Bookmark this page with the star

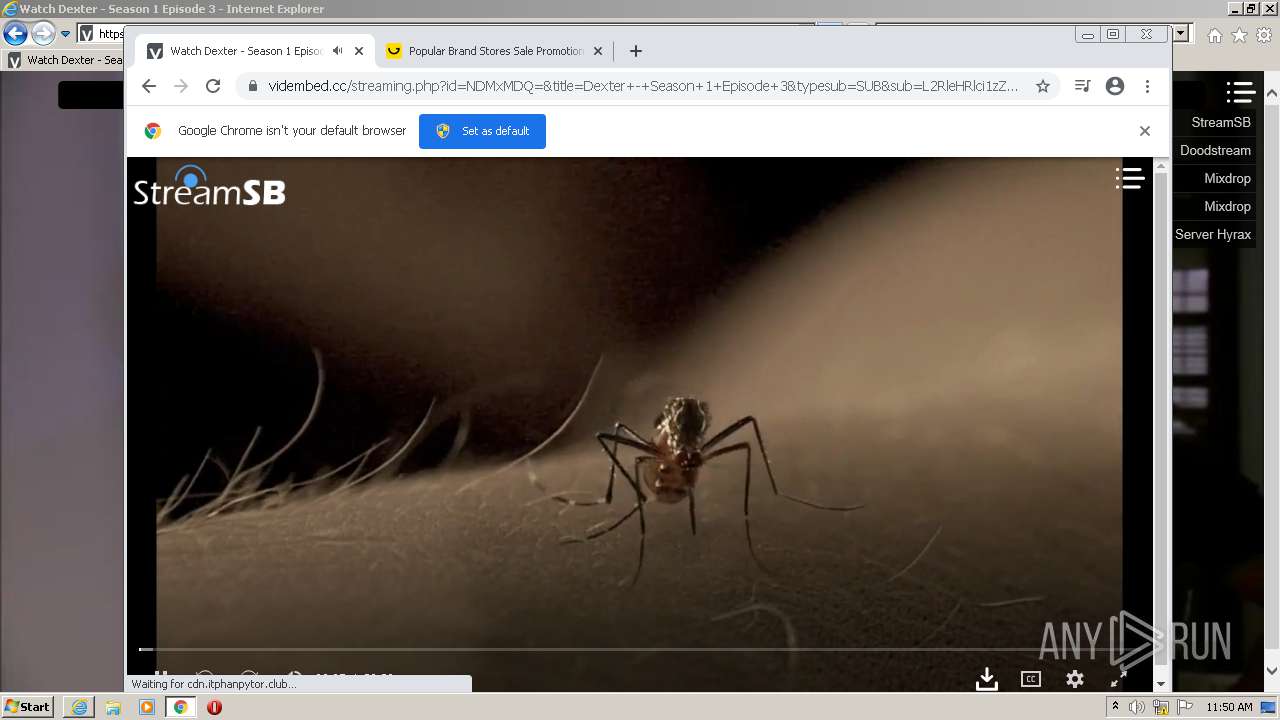tap(1043, 86)
